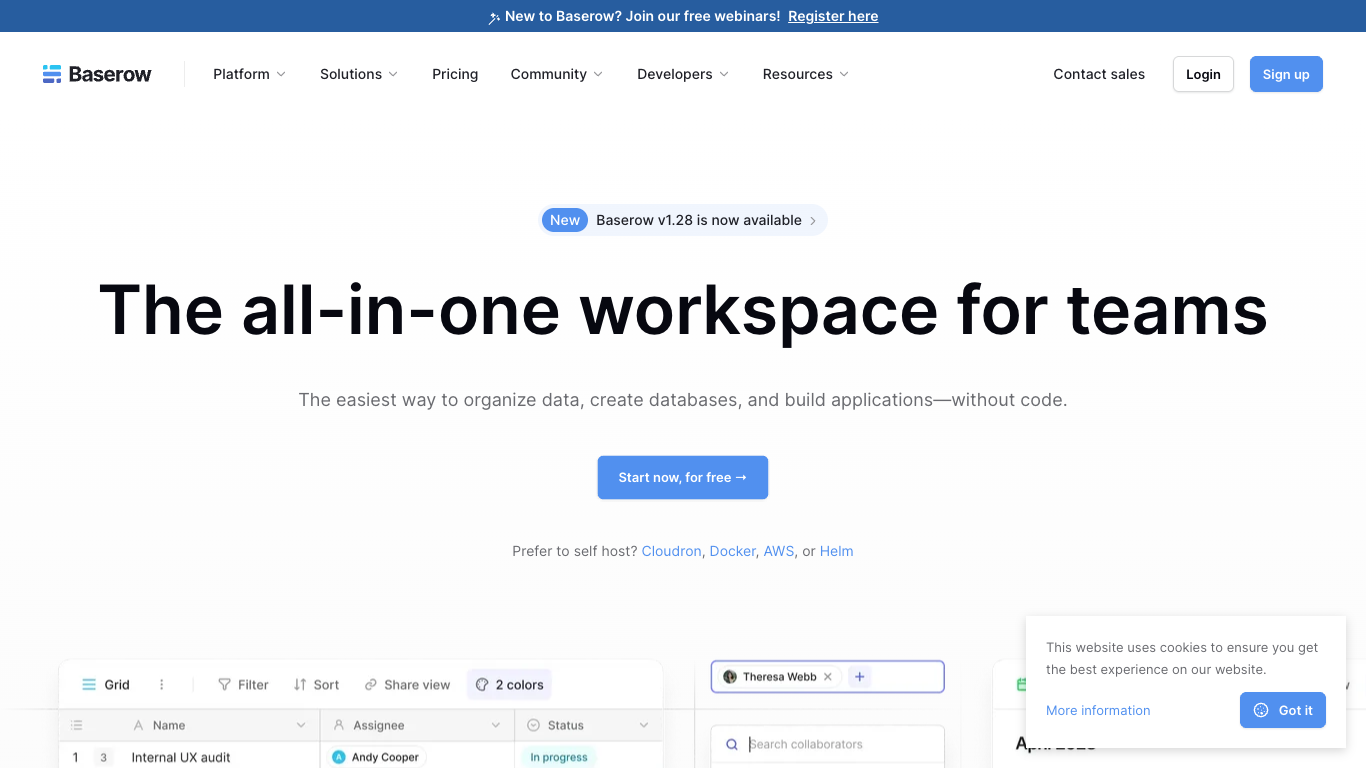1366x768 pixels.
Task: Click the 2 colors palette button
Action: point(509,685)
